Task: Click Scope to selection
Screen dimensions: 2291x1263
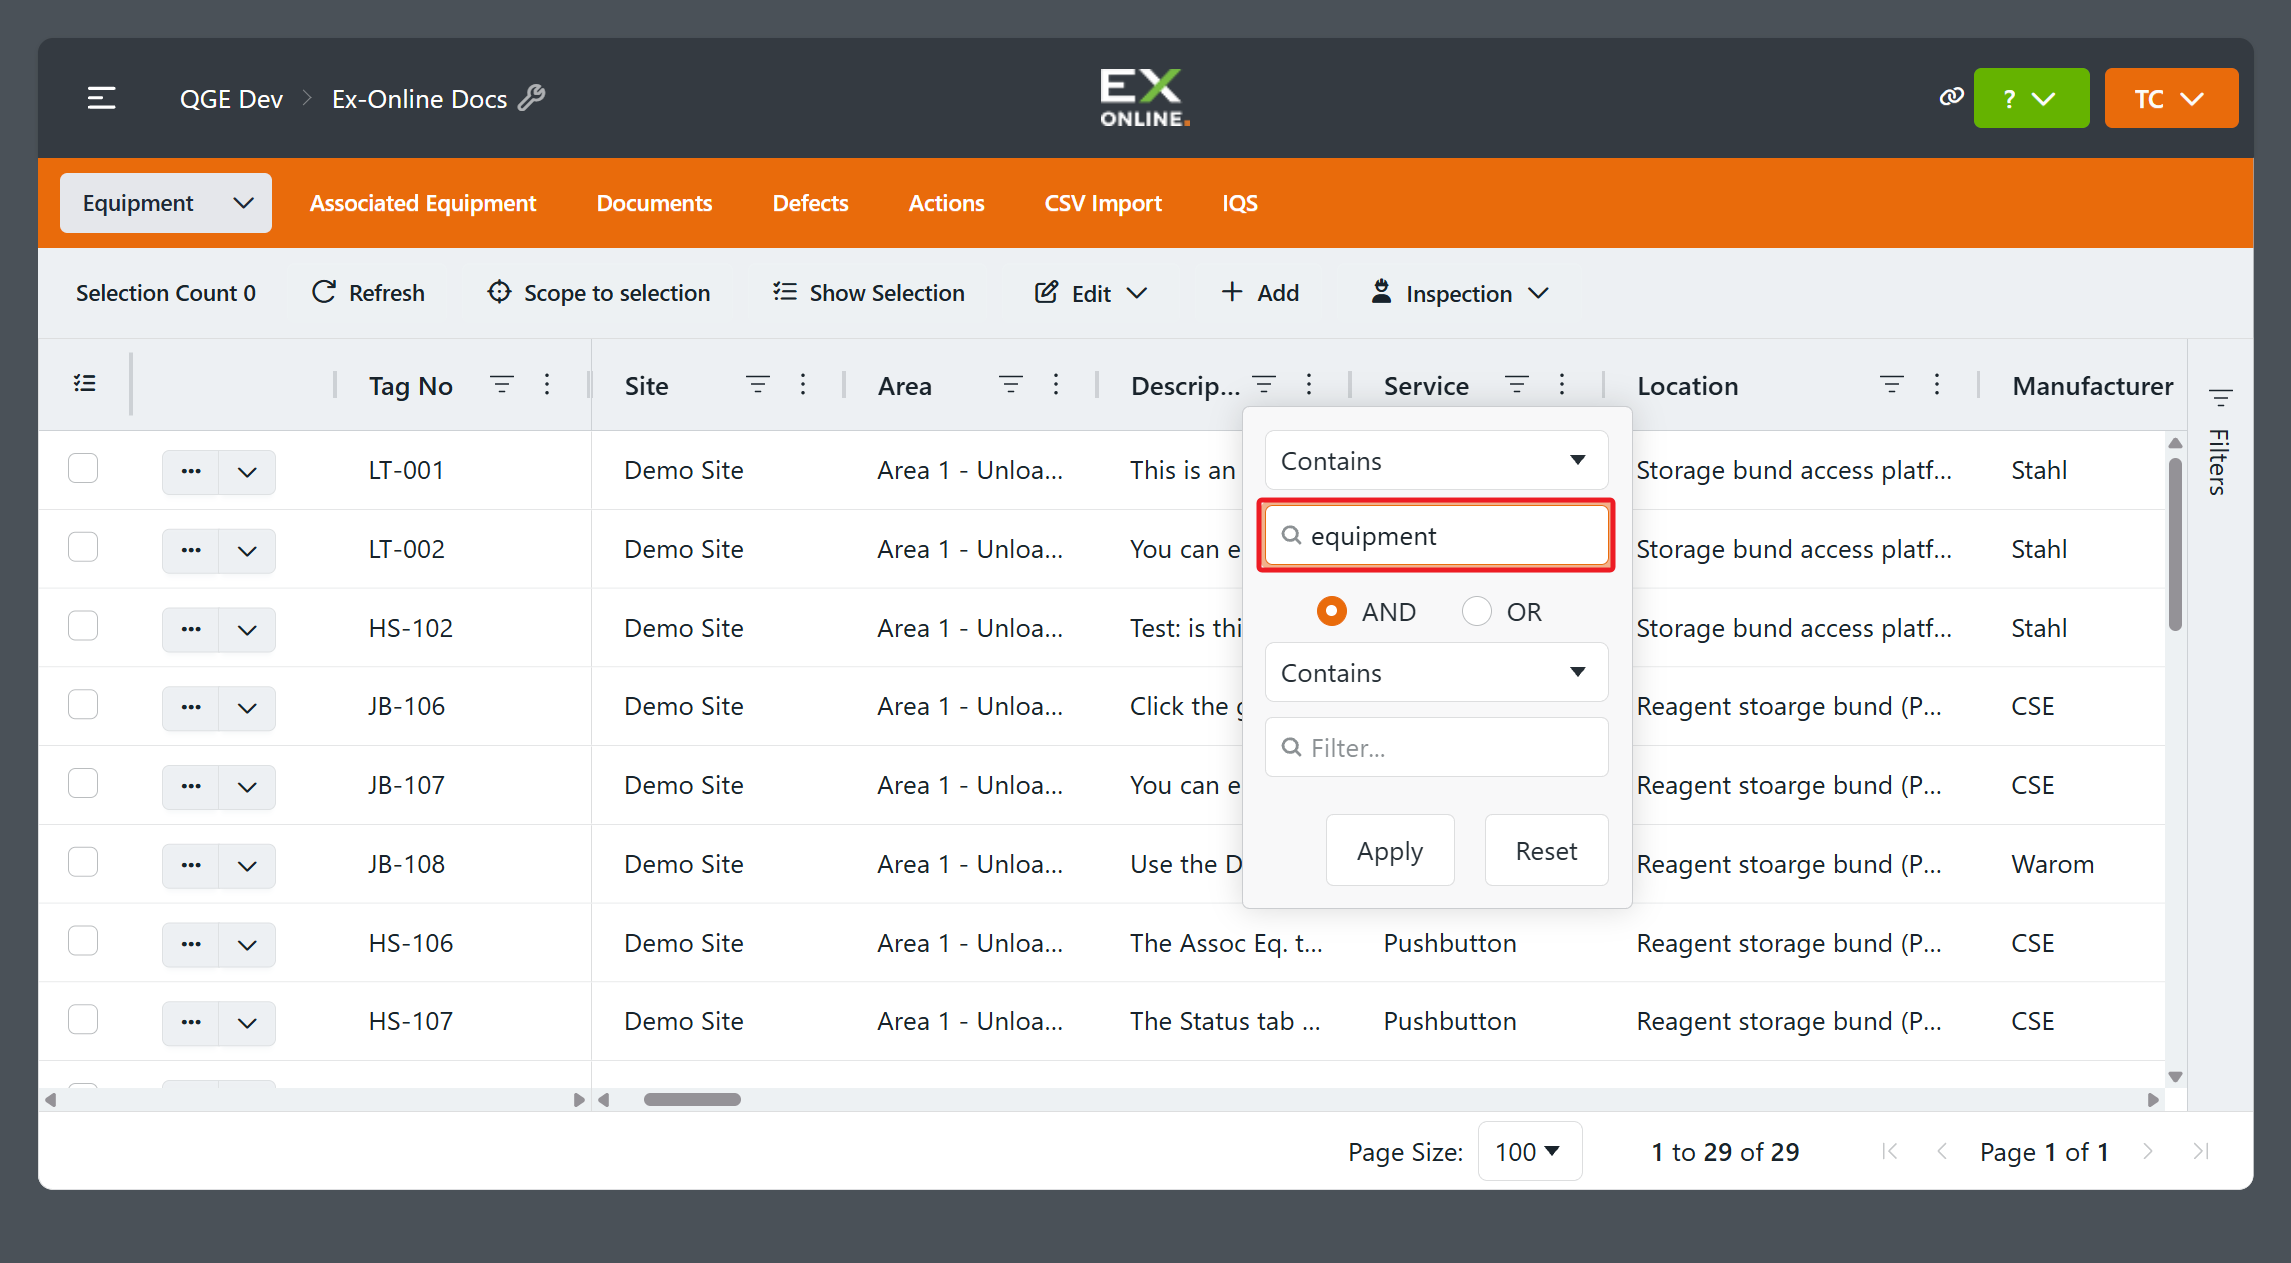Action: [599, 293]
